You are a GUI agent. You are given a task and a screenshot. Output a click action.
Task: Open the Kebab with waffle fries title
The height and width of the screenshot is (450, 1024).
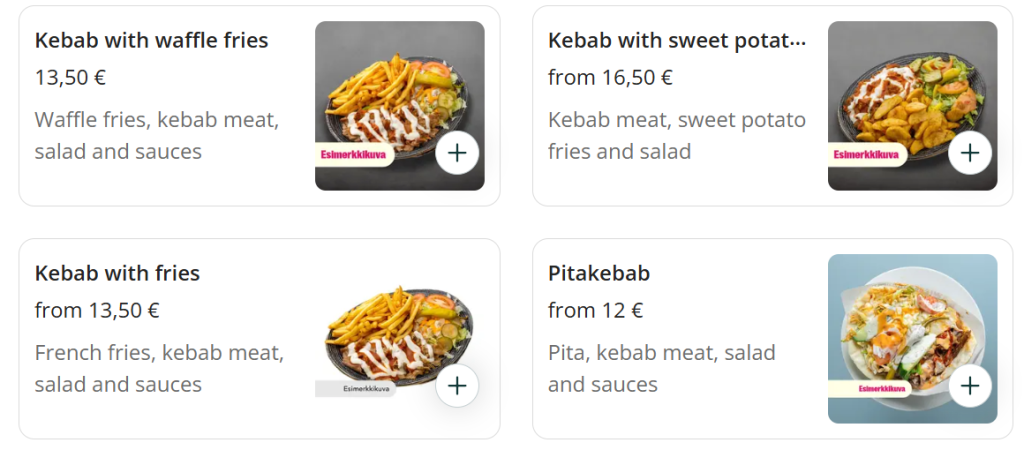151,41
